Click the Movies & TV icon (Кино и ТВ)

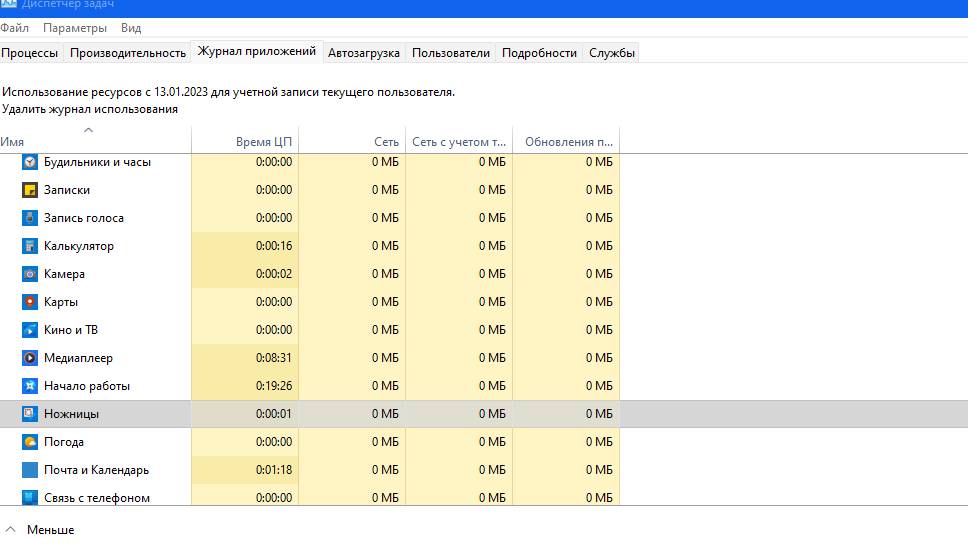click(x=30, y=330)
